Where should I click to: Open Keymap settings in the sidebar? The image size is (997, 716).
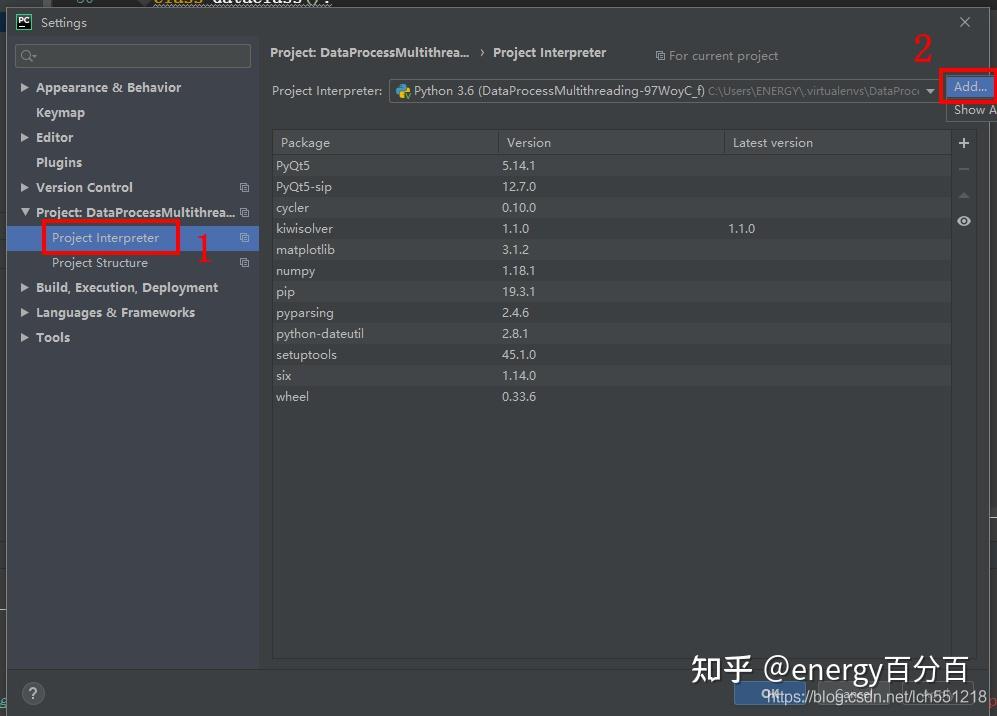pos(60,112)
